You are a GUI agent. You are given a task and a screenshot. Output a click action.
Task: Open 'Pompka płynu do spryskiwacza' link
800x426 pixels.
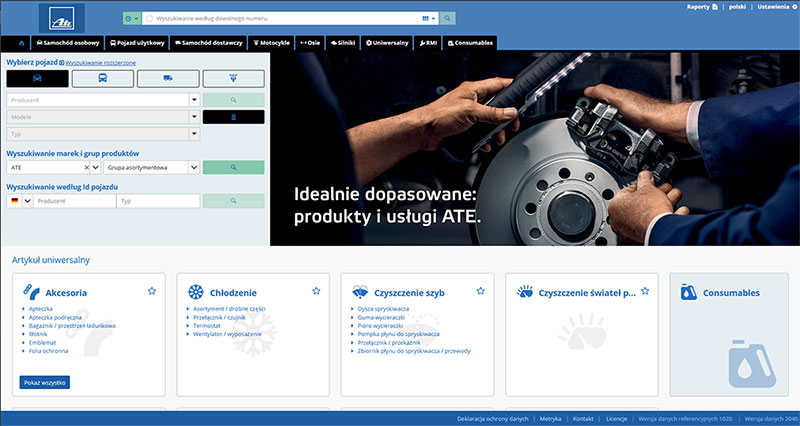point(398,334)
